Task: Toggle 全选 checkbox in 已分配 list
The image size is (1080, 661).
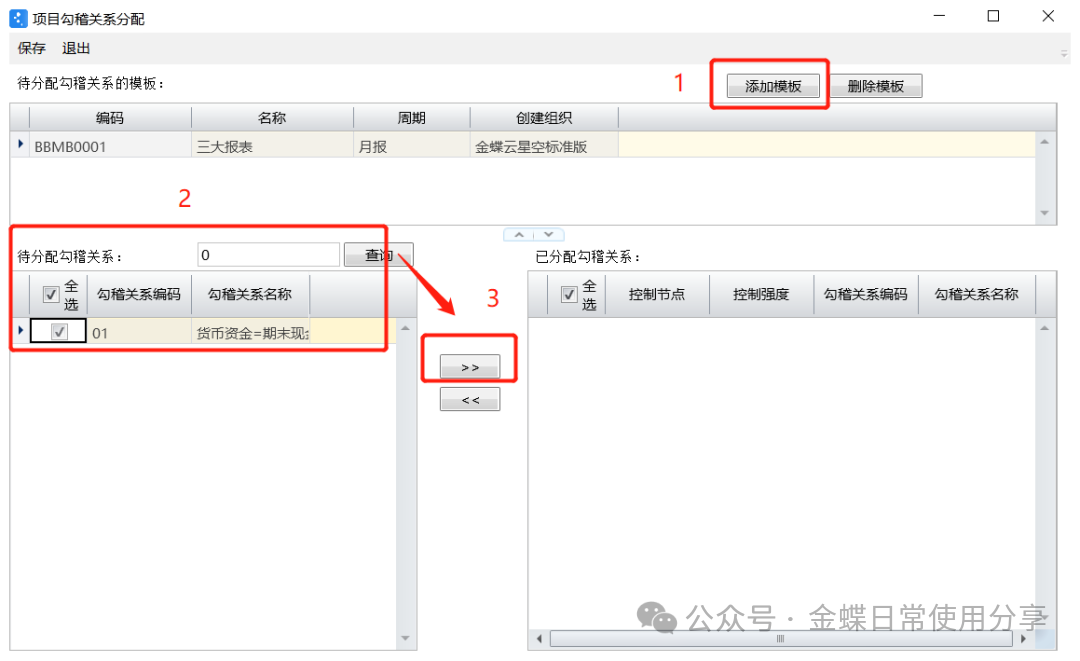Action: (569, 294)
